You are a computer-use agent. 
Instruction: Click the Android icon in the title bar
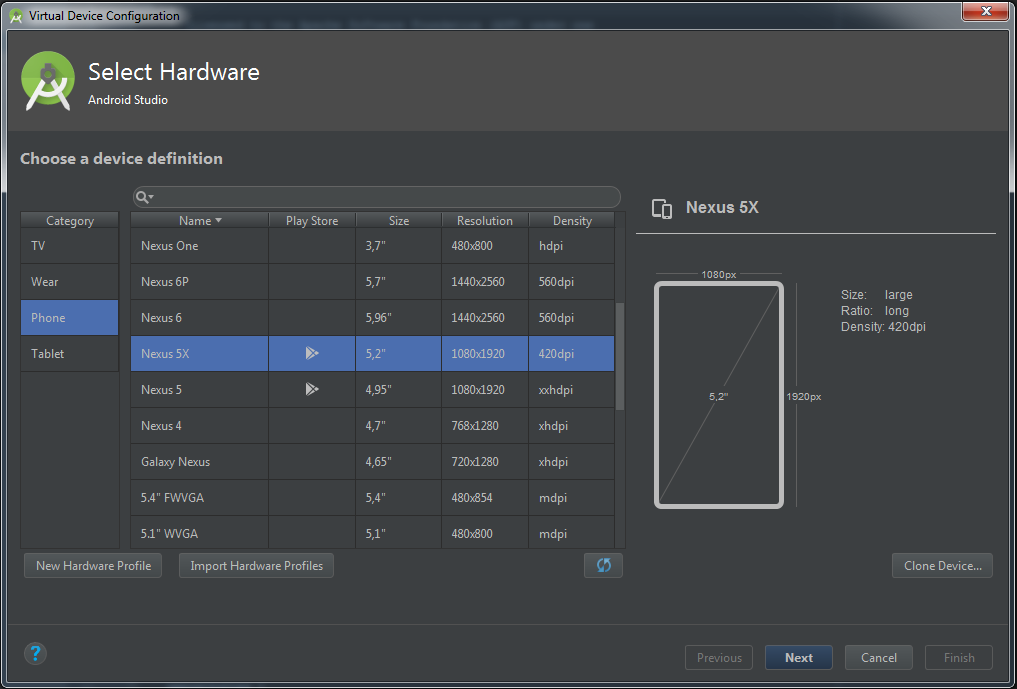(16, 16)
